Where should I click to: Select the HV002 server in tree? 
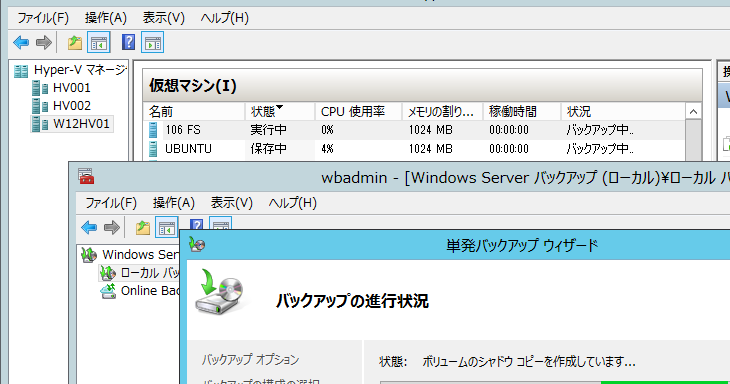coord(72,106)
